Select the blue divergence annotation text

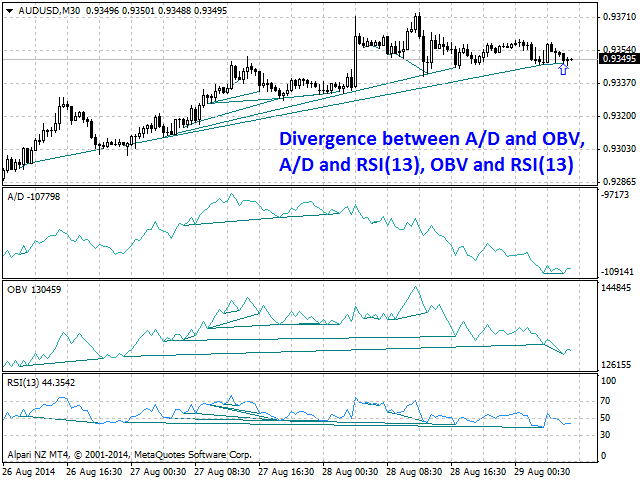click(x=432, y=151)
